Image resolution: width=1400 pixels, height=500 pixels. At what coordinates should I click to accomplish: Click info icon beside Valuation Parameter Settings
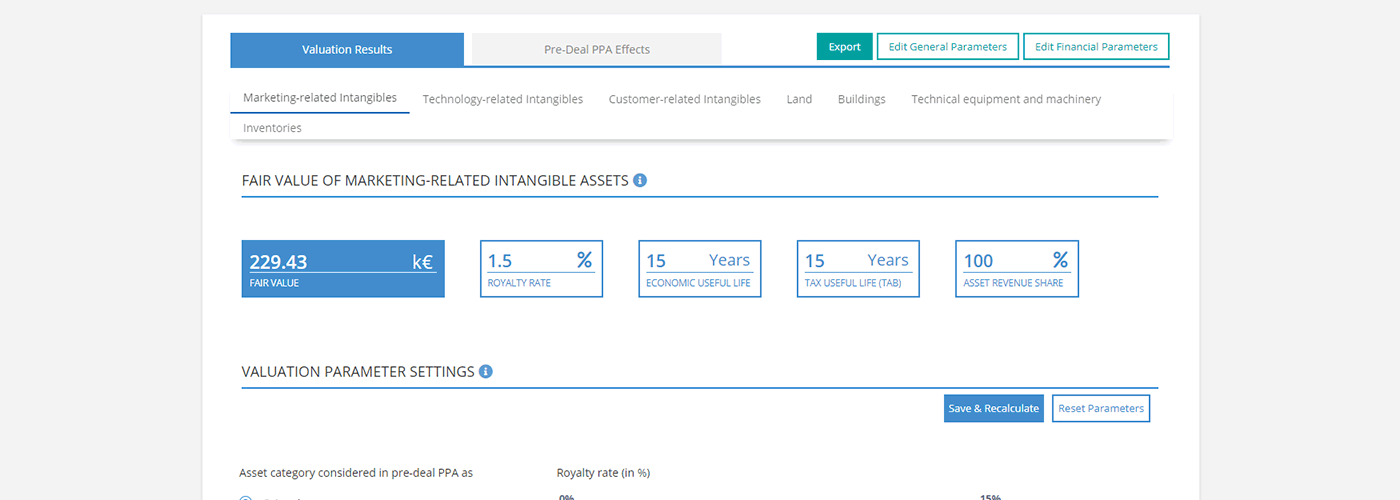coord(486,372)
